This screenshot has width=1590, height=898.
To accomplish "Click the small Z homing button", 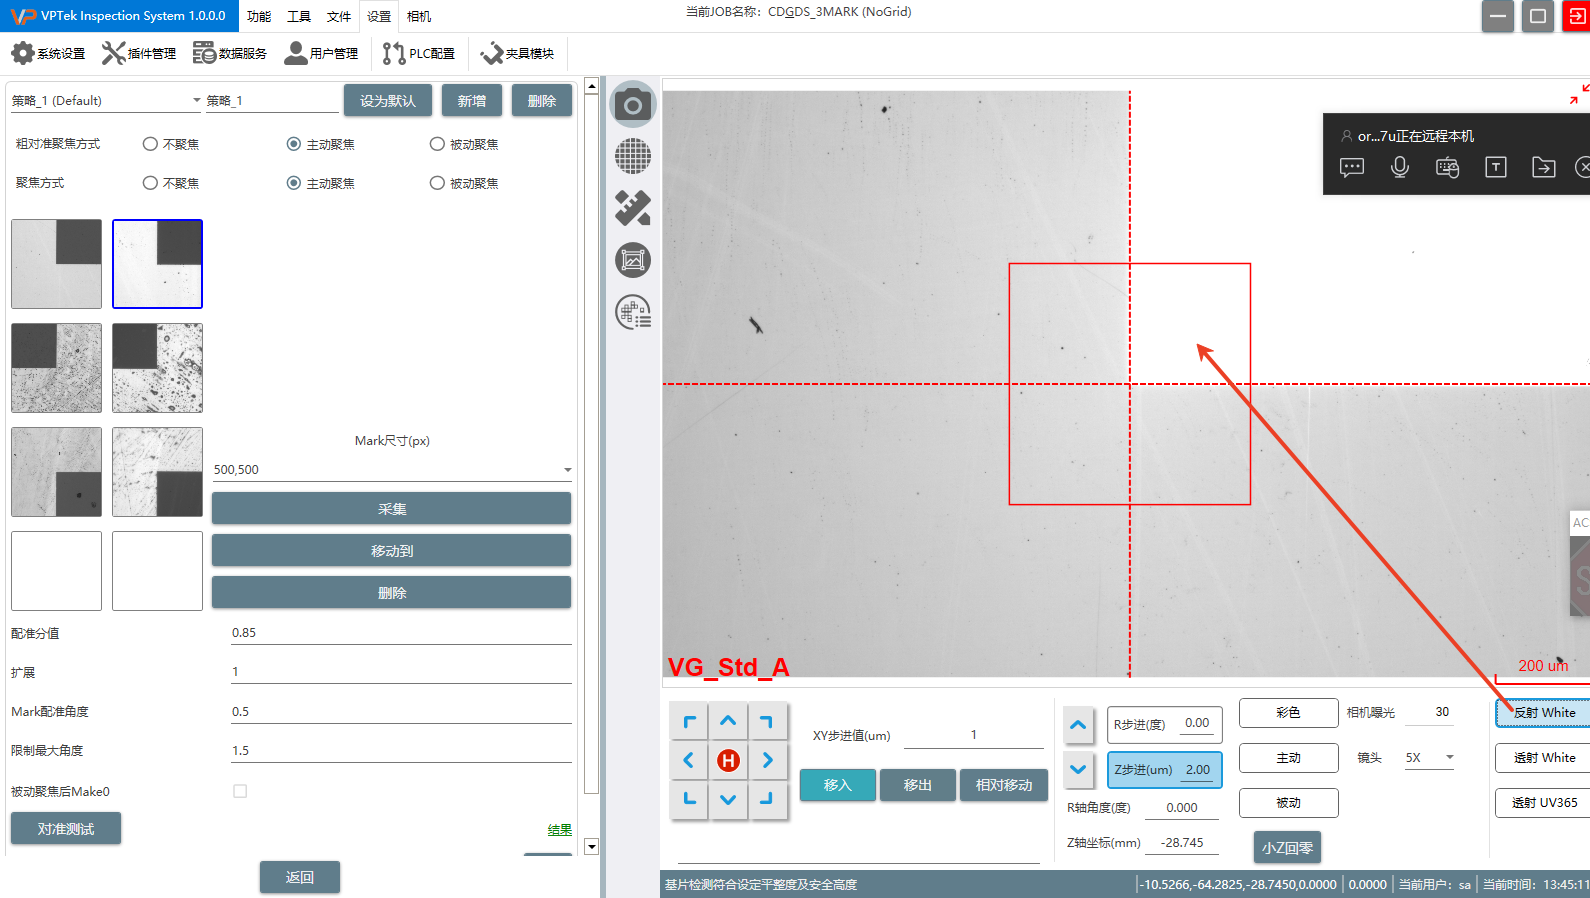I will click(1287, 847).
